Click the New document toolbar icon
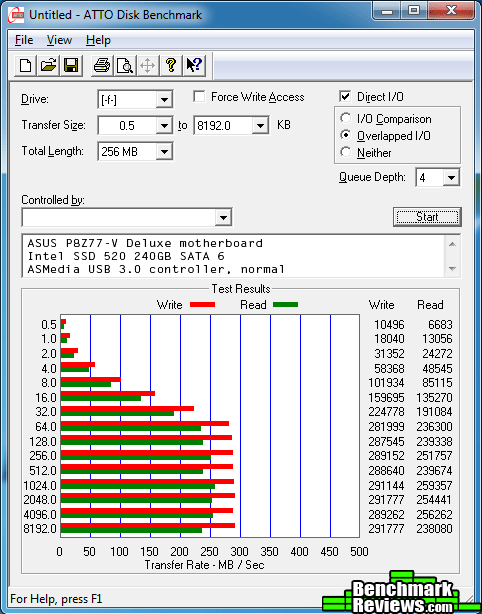482x614 pixels. click(25, 65)
